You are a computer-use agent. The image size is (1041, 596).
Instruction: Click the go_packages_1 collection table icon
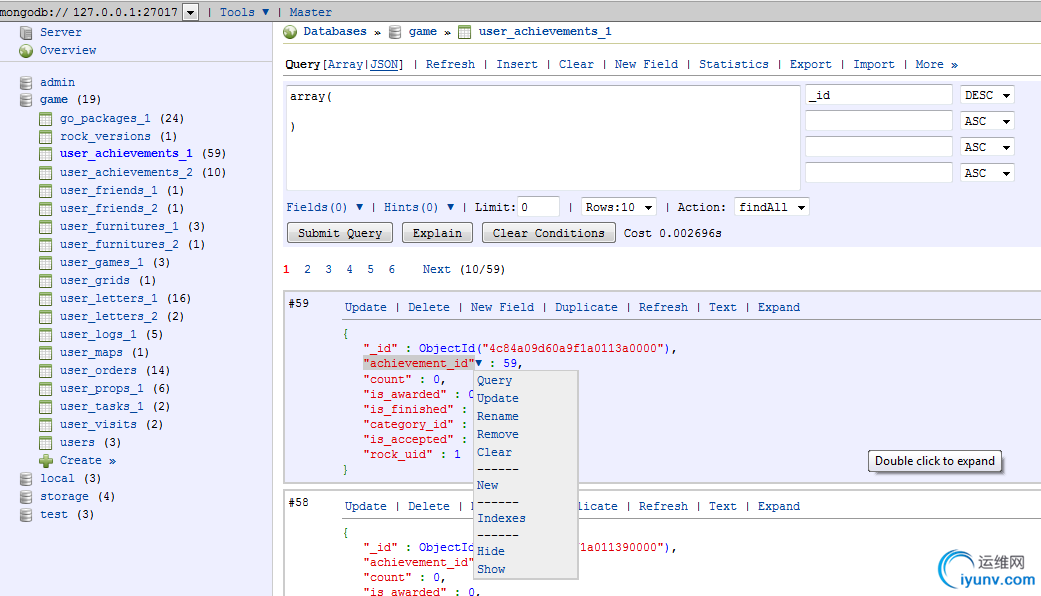(45, 119)
